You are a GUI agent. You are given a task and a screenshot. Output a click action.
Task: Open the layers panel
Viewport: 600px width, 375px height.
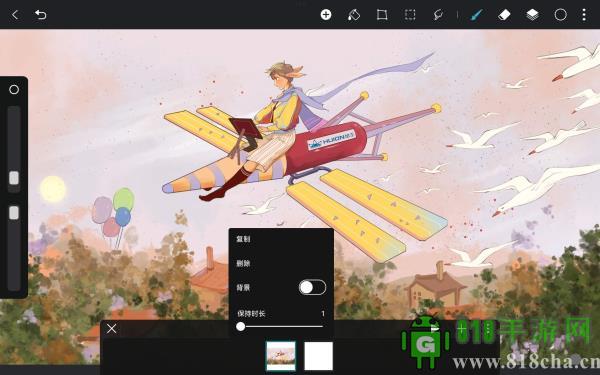pyautogui.click(x=532, y=15)
